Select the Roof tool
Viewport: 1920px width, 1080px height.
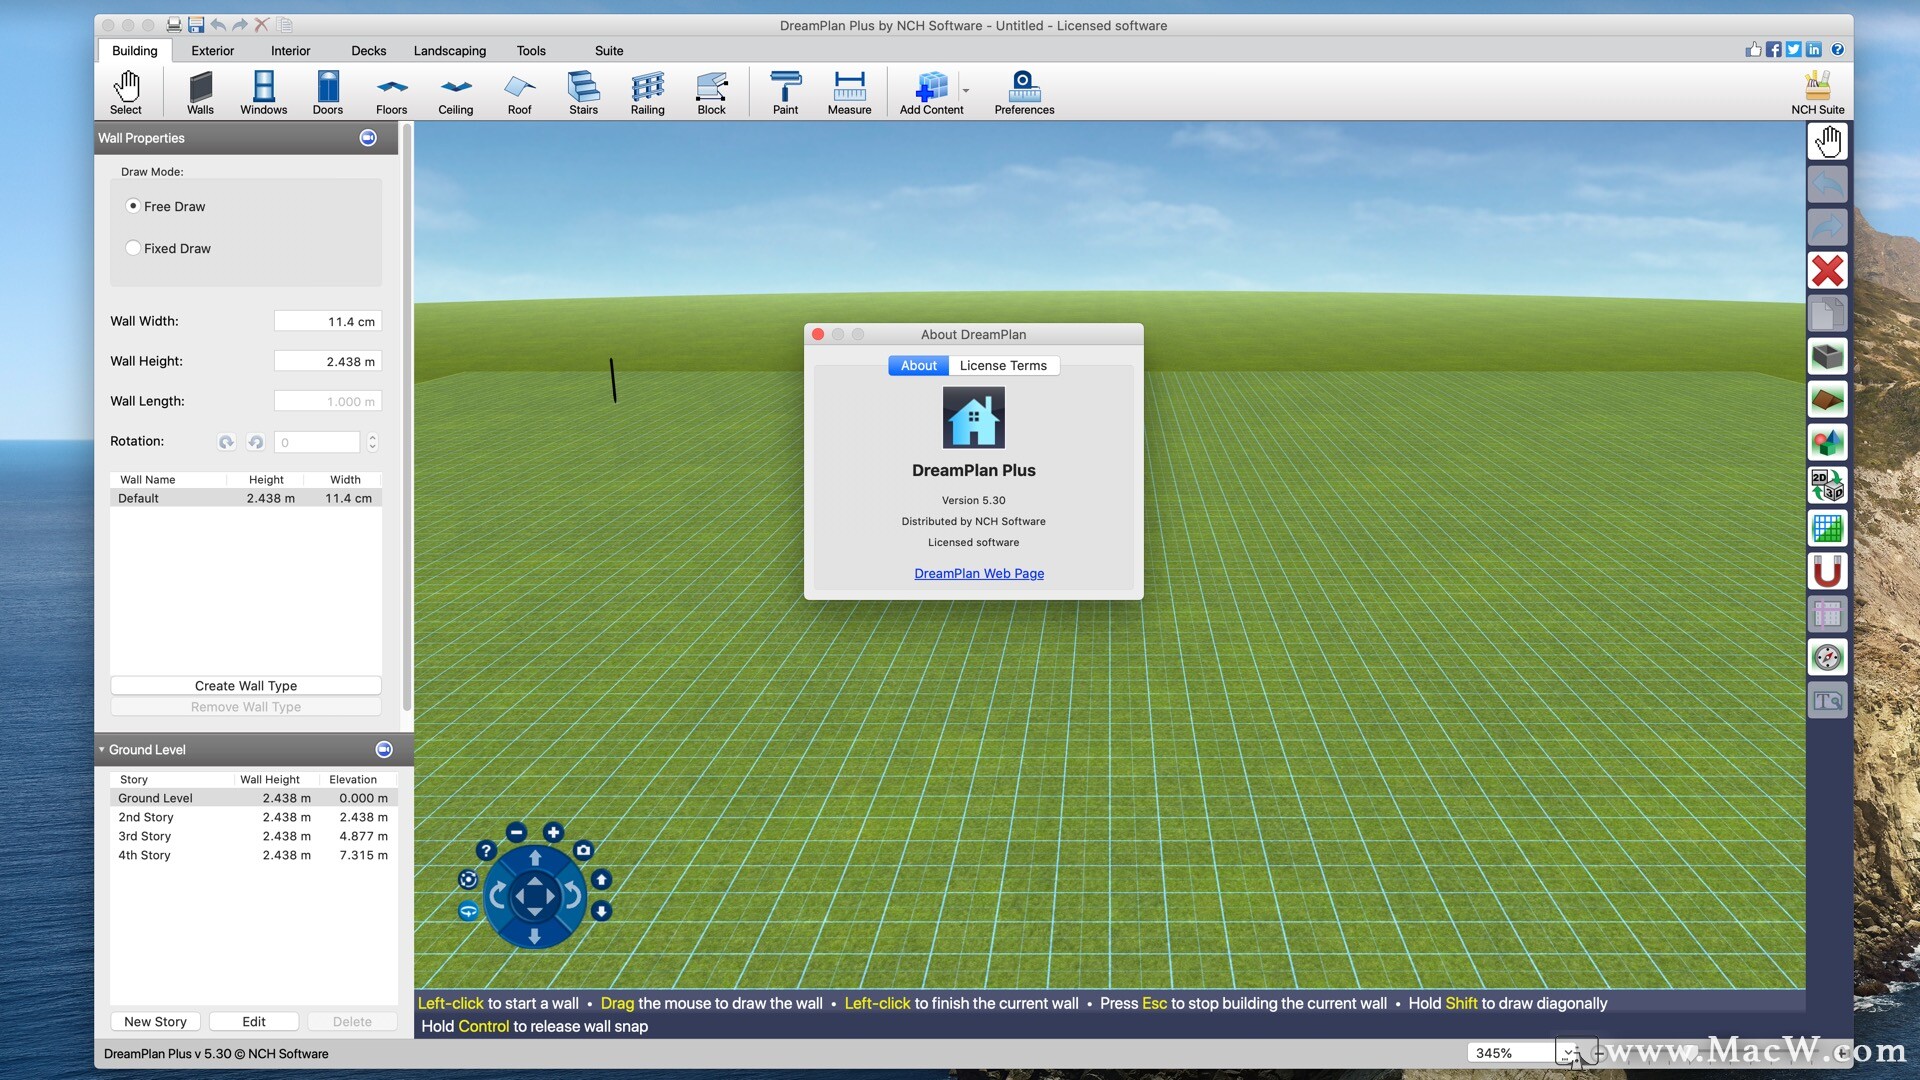(x=518, y=90)
